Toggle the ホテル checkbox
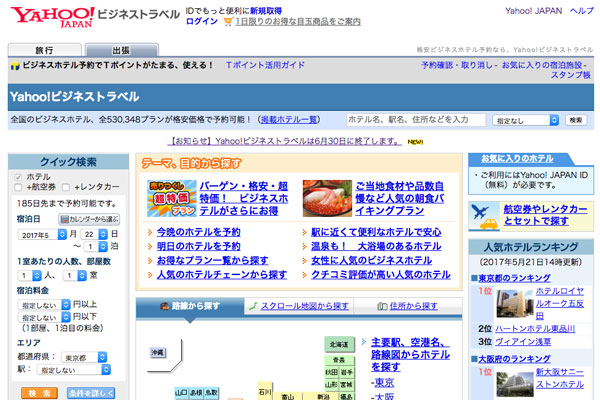This screenshot has height=400, width=600. click(18, 177)
